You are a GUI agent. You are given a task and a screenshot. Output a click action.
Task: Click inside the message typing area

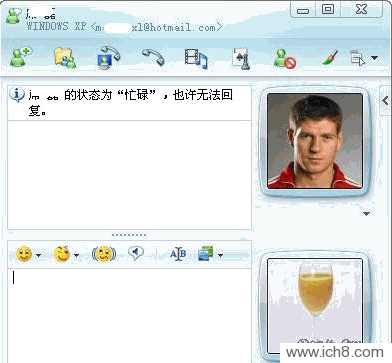coord(129,315)
